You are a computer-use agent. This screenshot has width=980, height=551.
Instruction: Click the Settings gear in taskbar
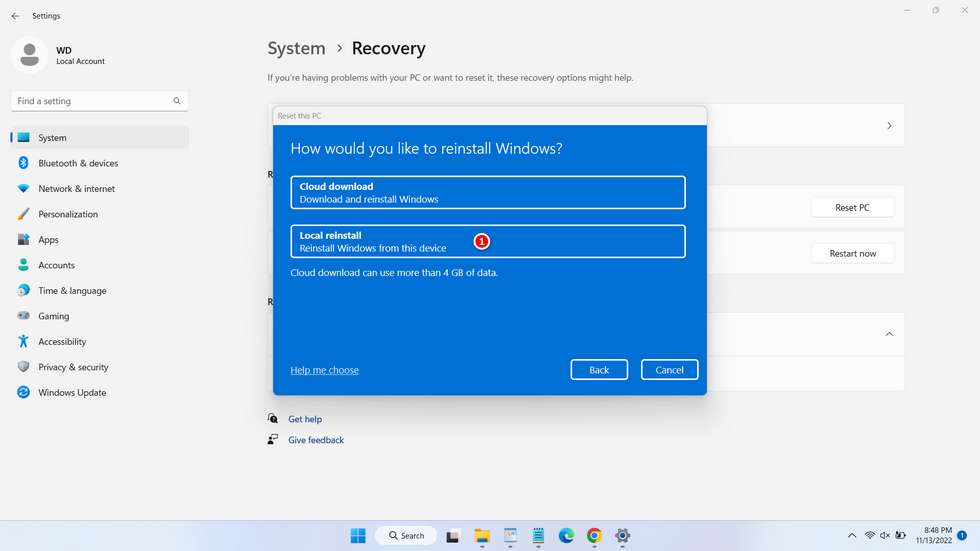pos(622,535)
